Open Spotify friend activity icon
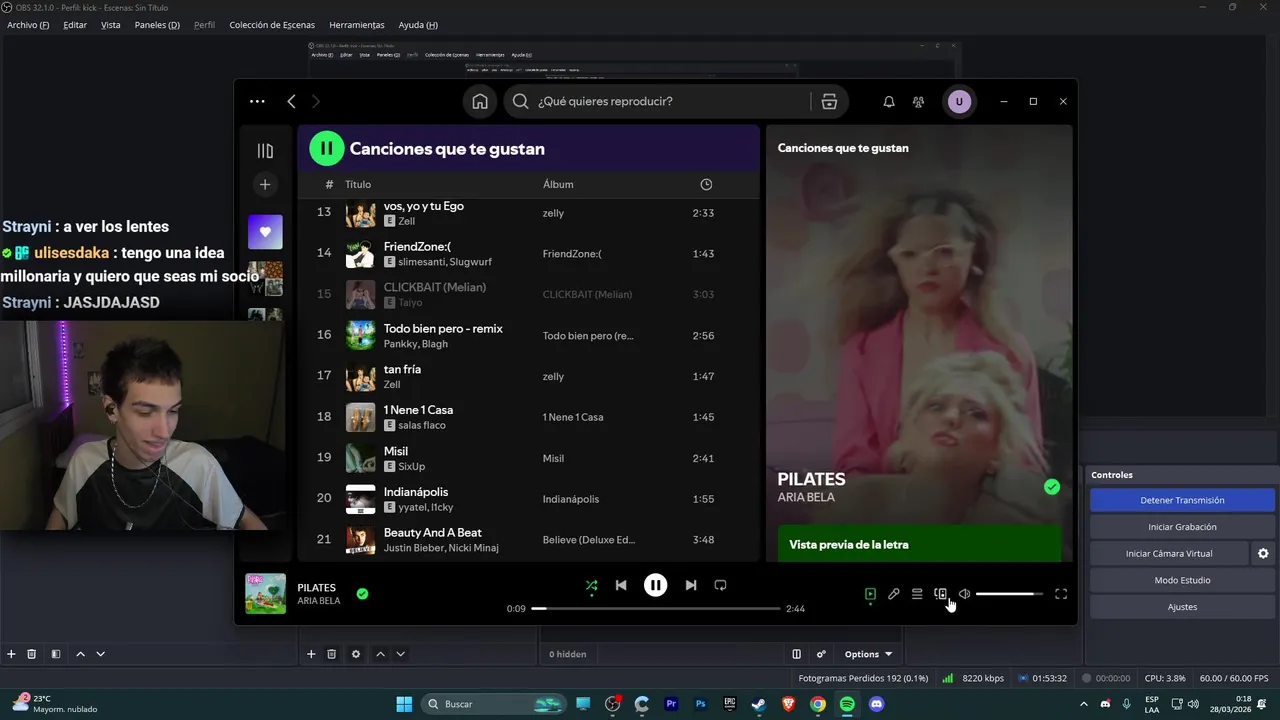 (x=918, y=101)
